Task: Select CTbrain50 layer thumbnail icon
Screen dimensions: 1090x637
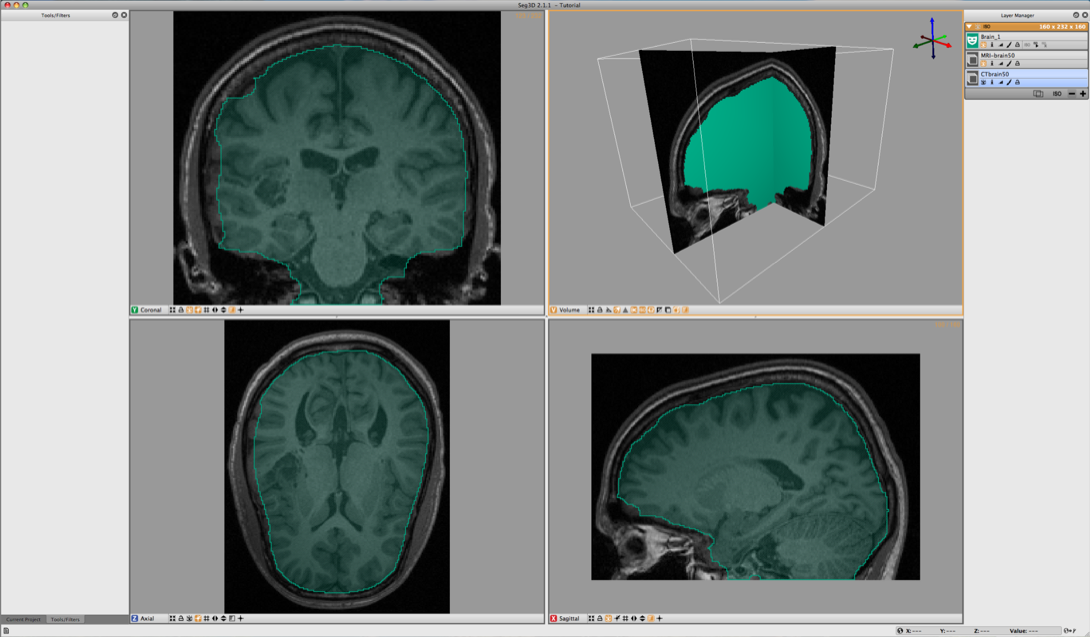Action: click(973, 79)
